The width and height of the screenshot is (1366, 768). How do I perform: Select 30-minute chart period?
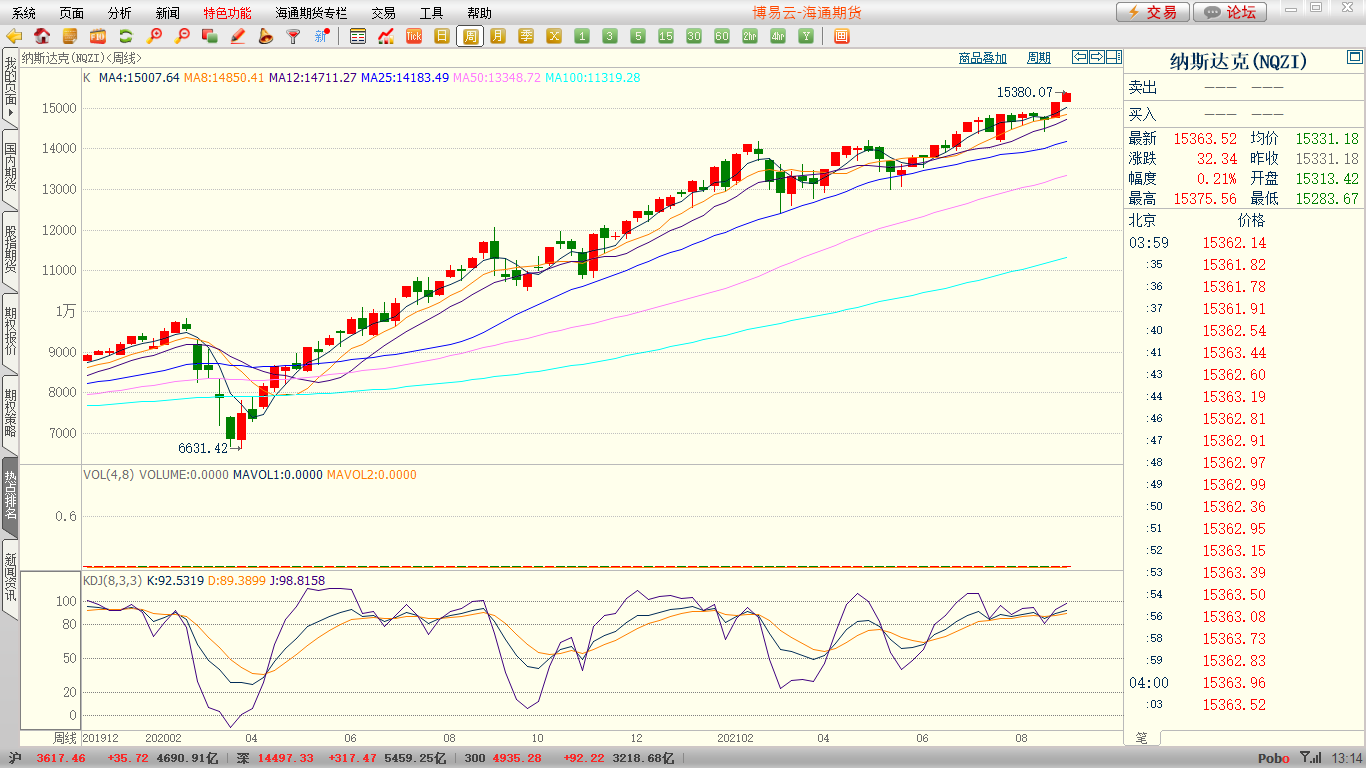pyautogui.click(x=694, y=36)
